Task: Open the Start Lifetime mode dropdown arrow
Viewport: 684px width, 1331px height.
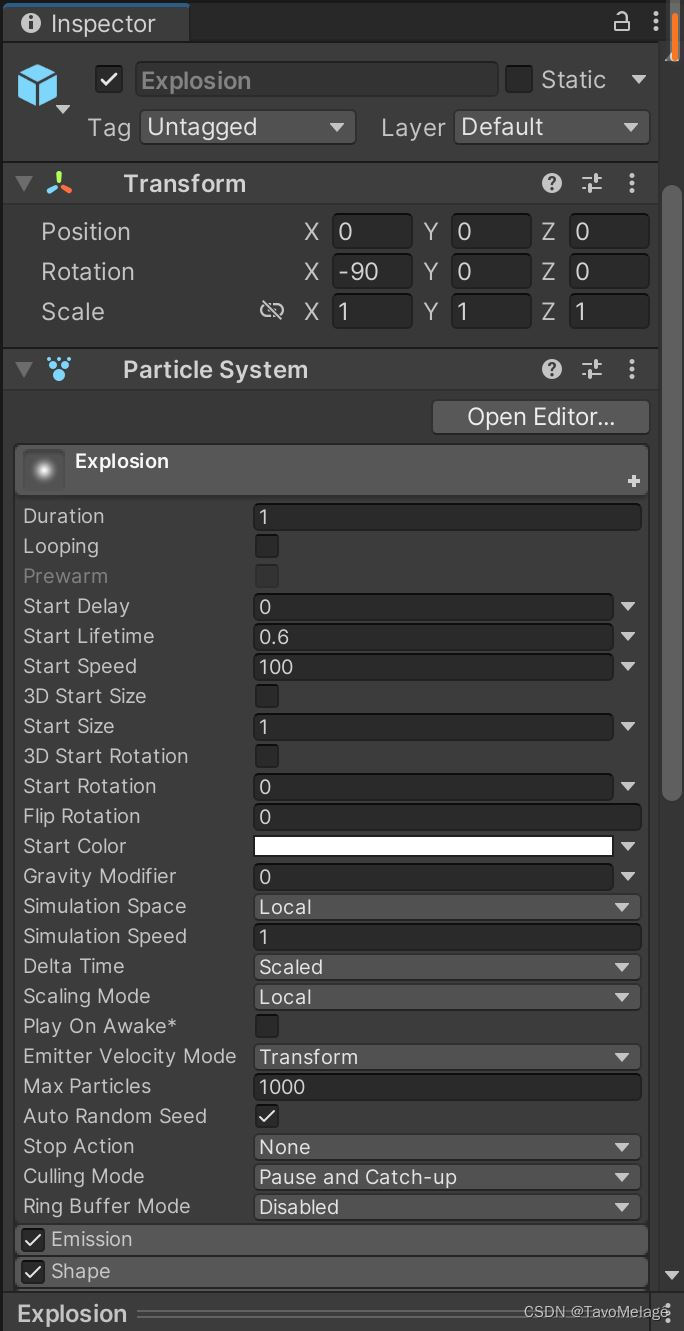Action: click(x=628, y=636)
